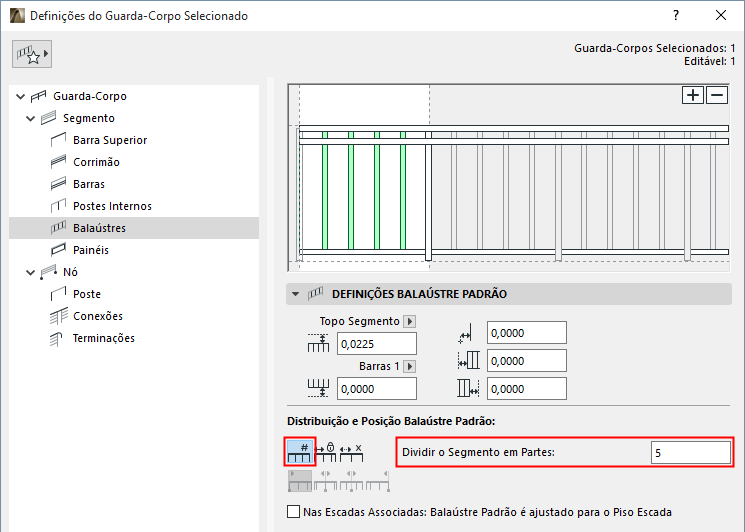Click the Barras 1 offset field 0,0000
This screenshot has height=532, width=745.
tap(377, 389)
